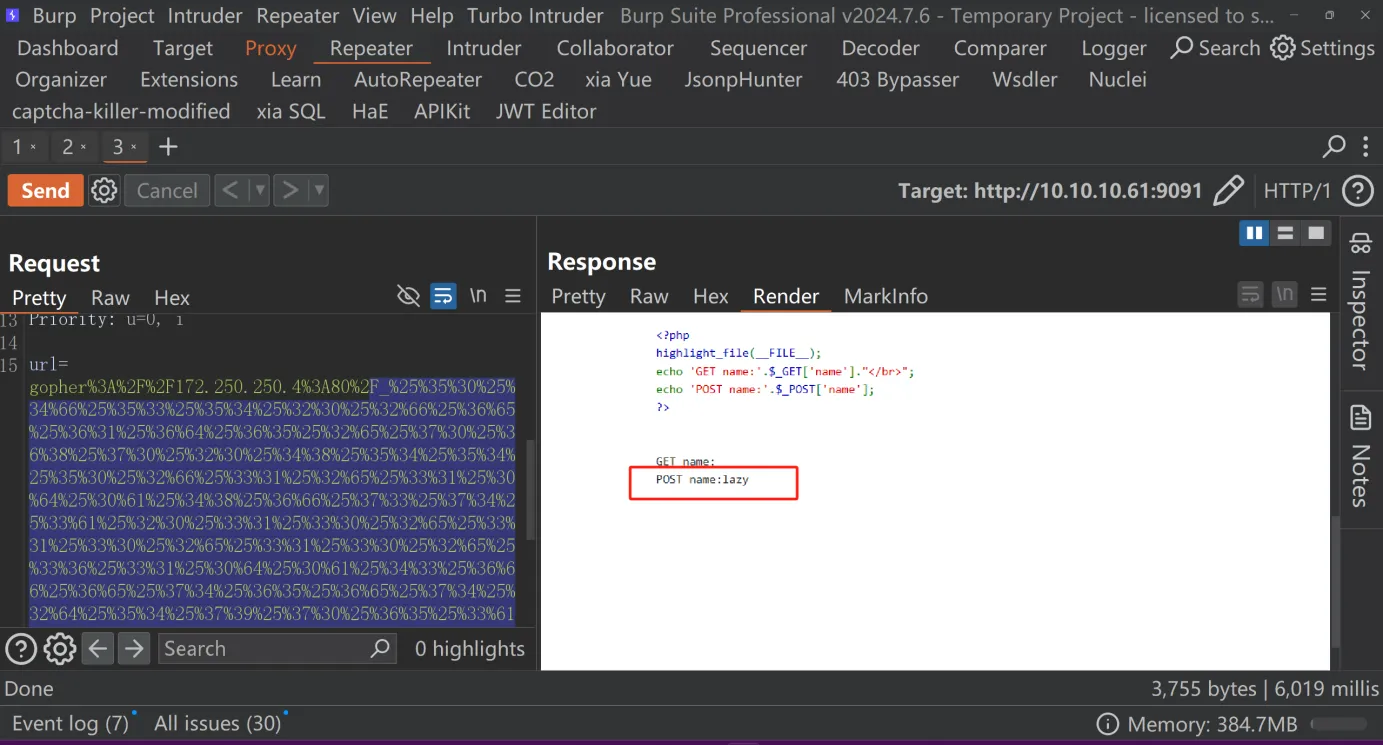Screen dimensions: 1383x745
Task: Close Repeater tab 3
Action: 133,147
